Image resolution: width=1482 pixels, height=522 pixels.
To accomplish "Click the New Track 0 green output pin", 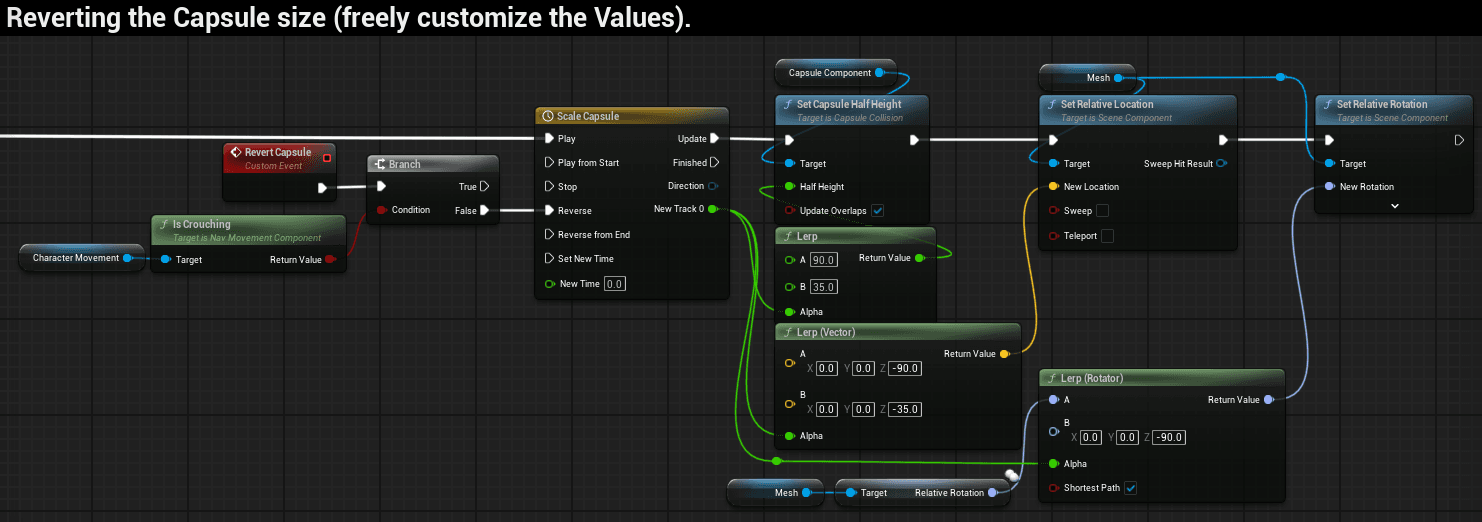I will coord(712,209).
